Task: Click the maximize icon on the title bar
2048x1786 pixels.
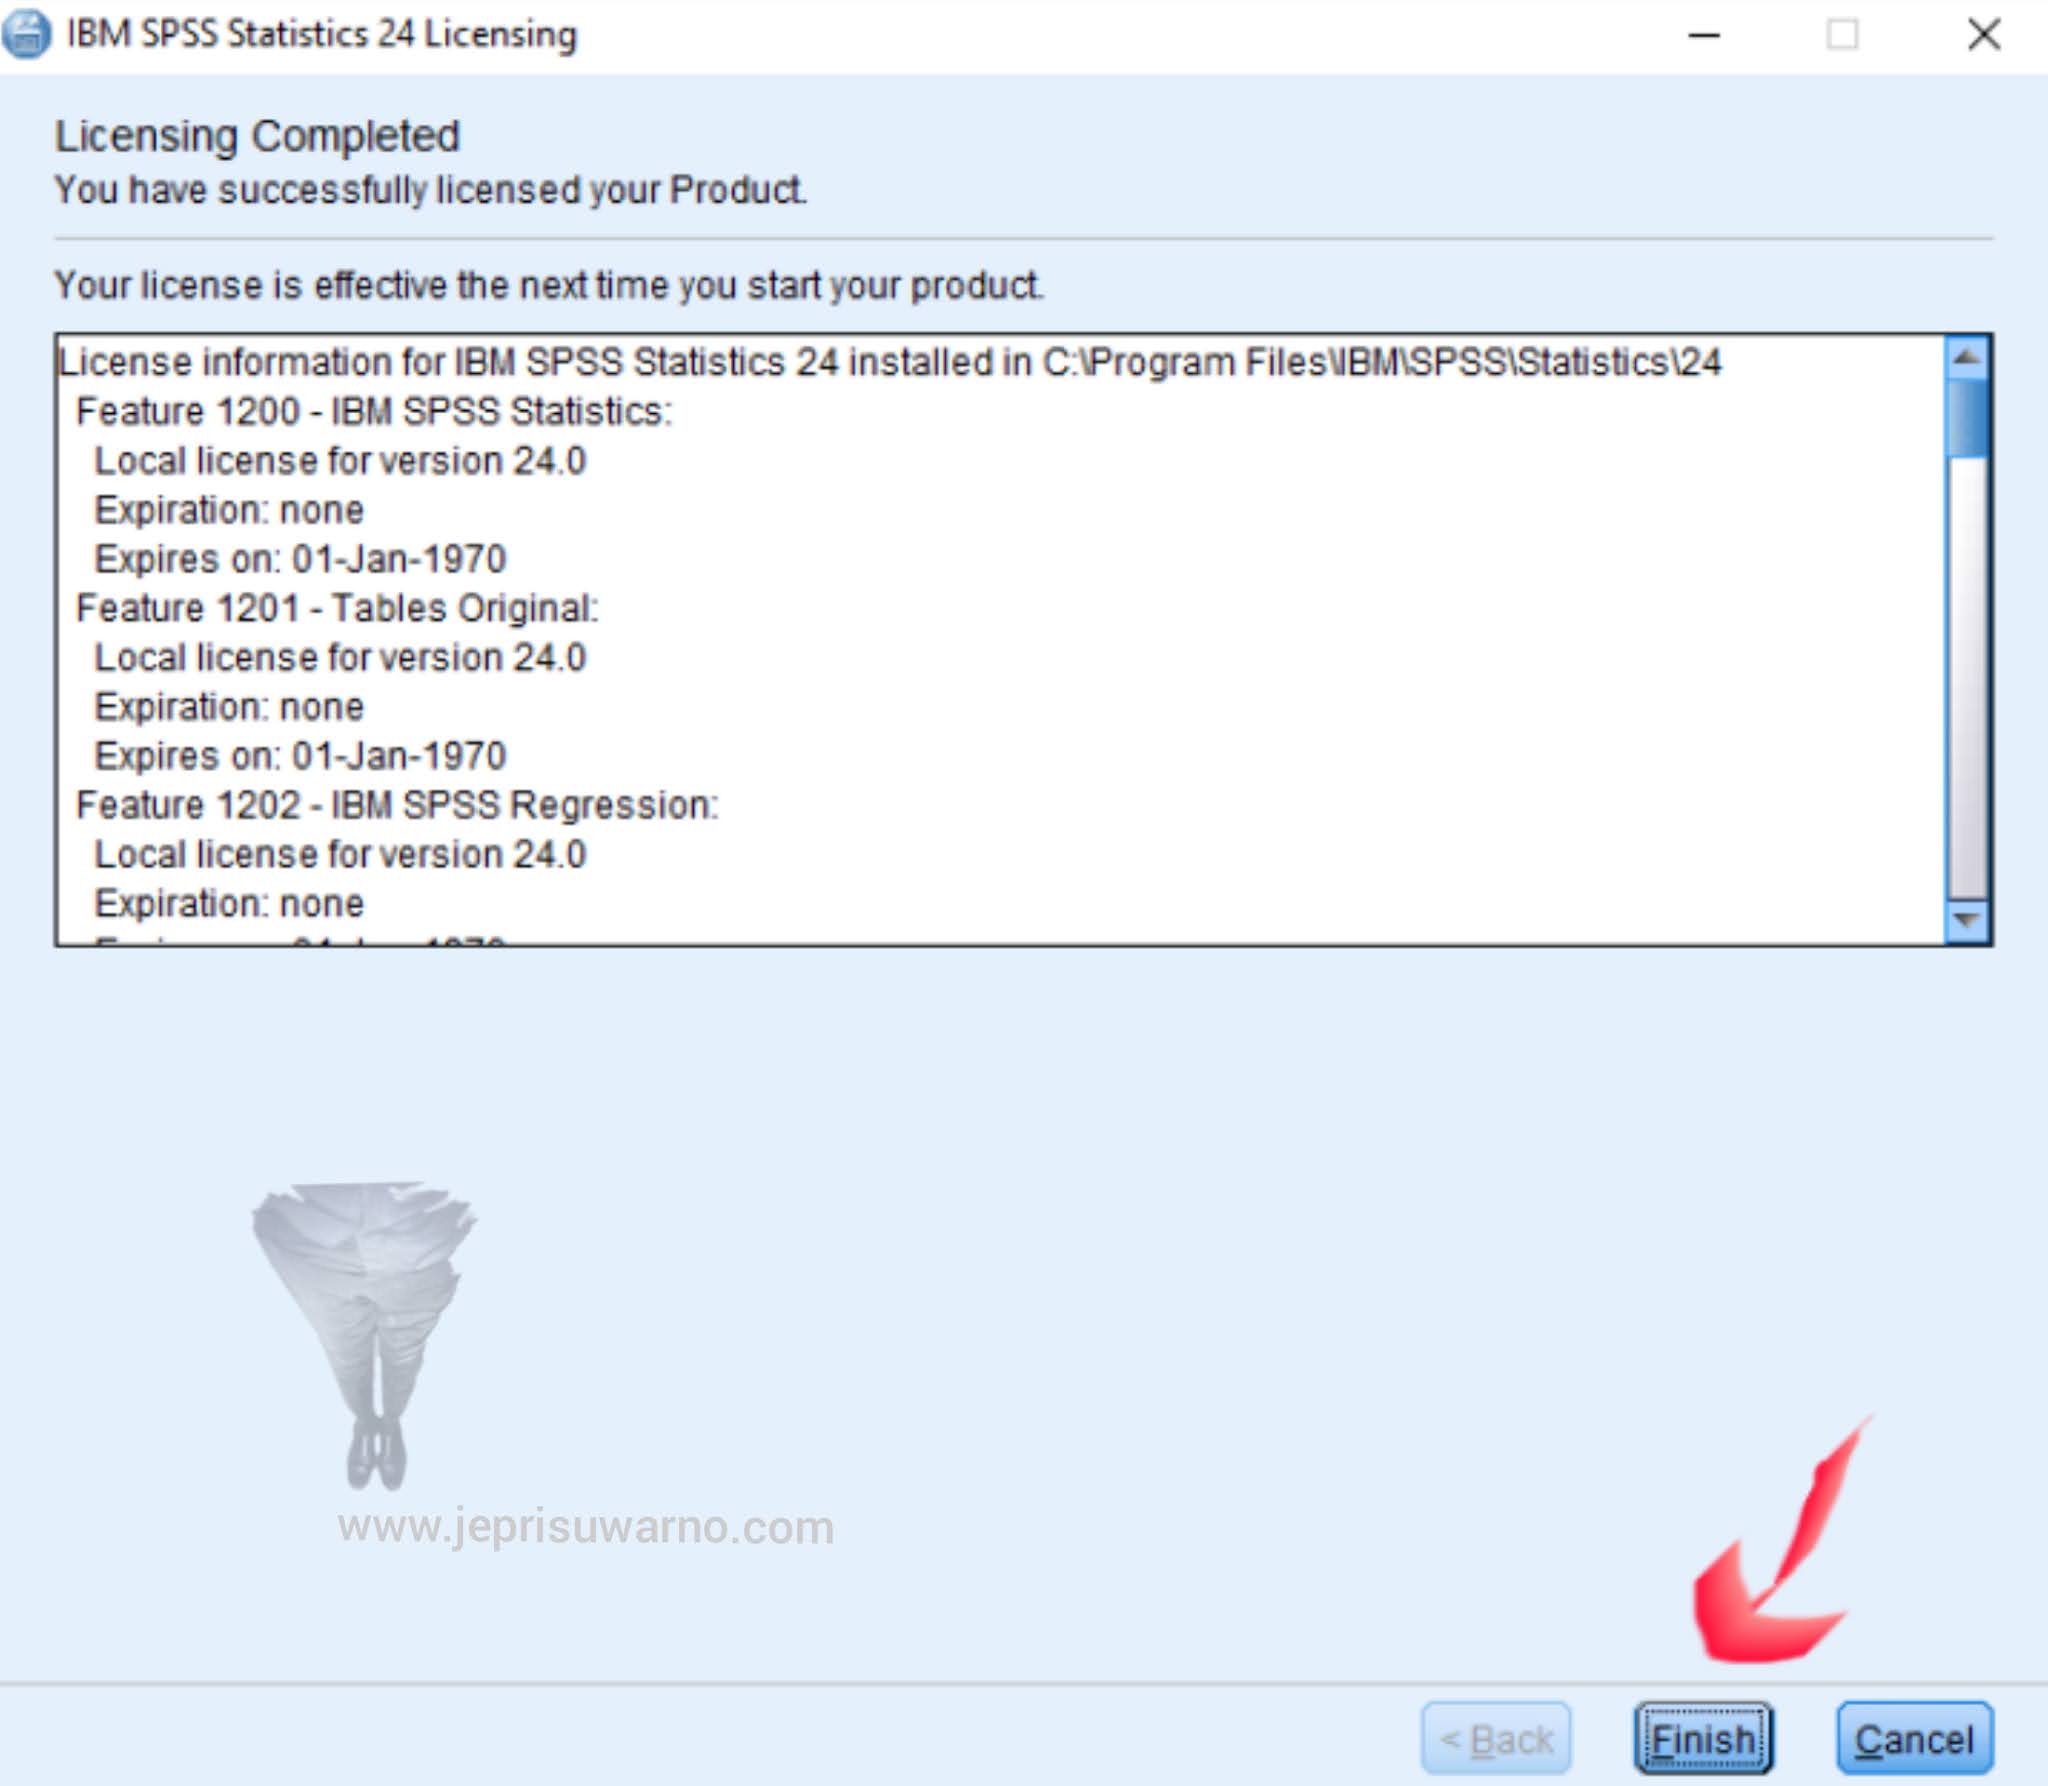Action: (x=1841, y=35)
